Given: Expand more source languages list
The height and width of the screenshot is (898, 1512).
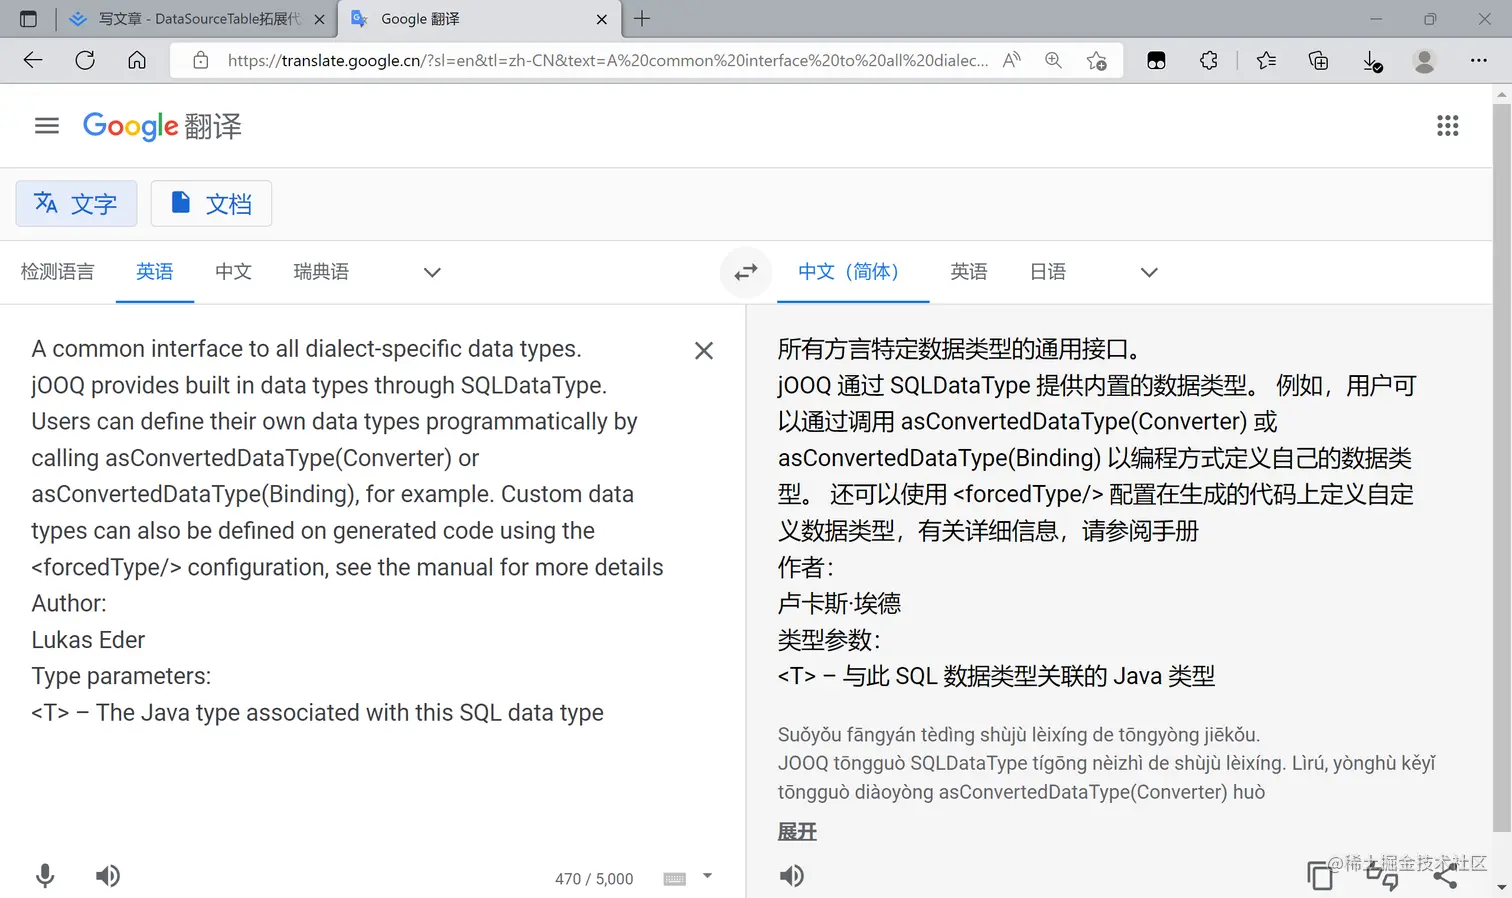Looking at the screenshot, I should (432, 272).
